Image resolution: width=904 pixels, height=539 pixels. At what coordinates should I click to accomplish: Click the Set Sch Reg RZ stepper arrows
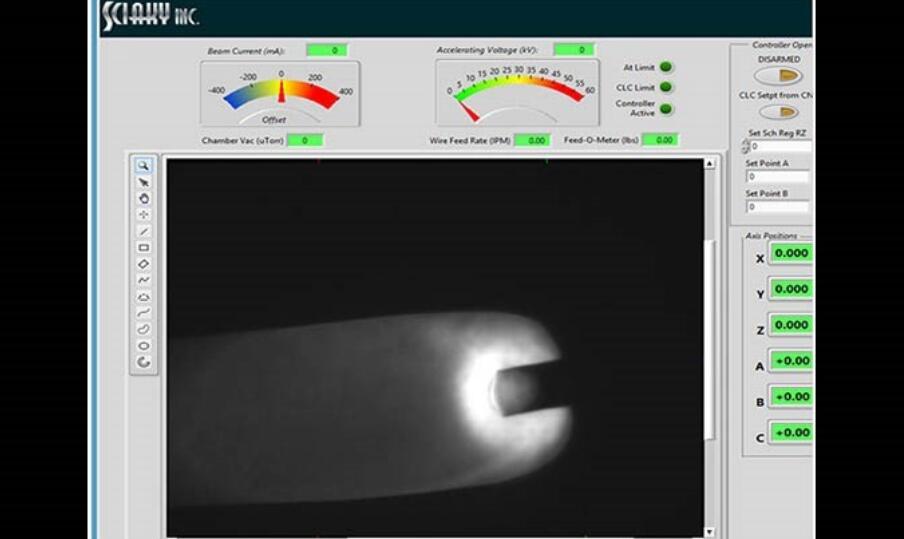(745, 146)
